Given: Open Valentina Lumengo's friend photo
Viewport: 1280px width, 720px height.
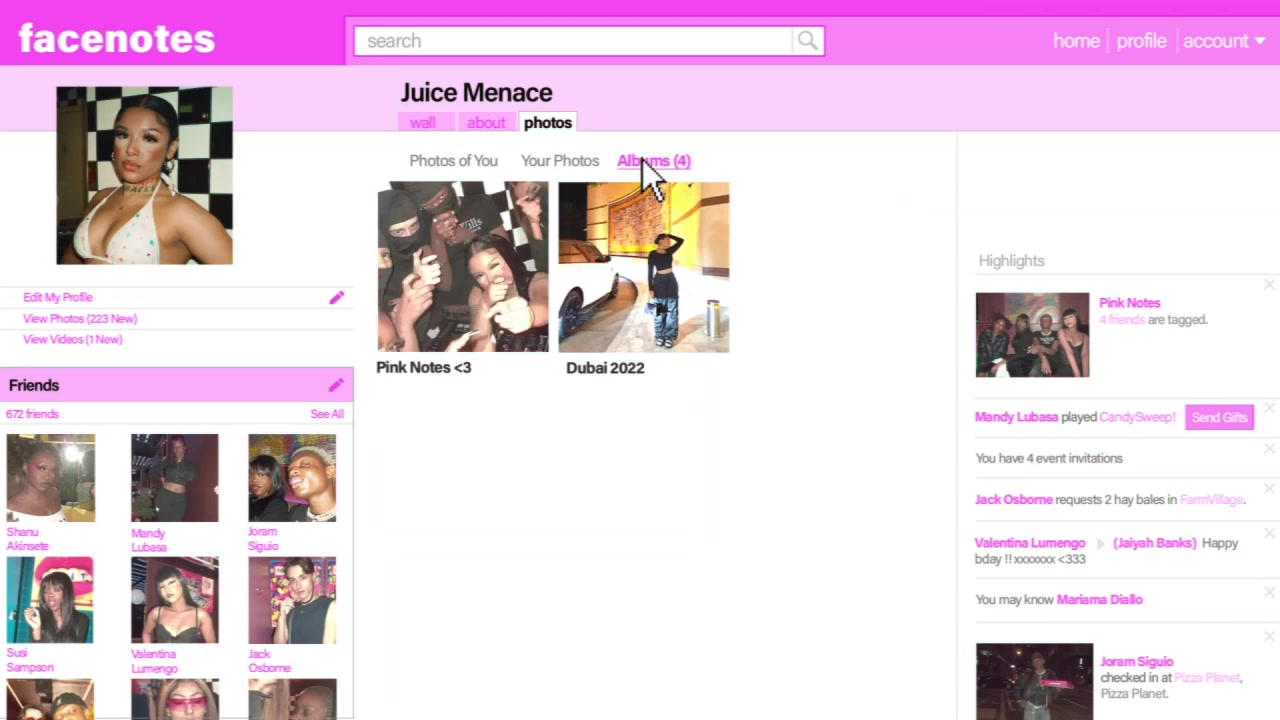Looking at the screenshot, I should [x=174, y=600].
